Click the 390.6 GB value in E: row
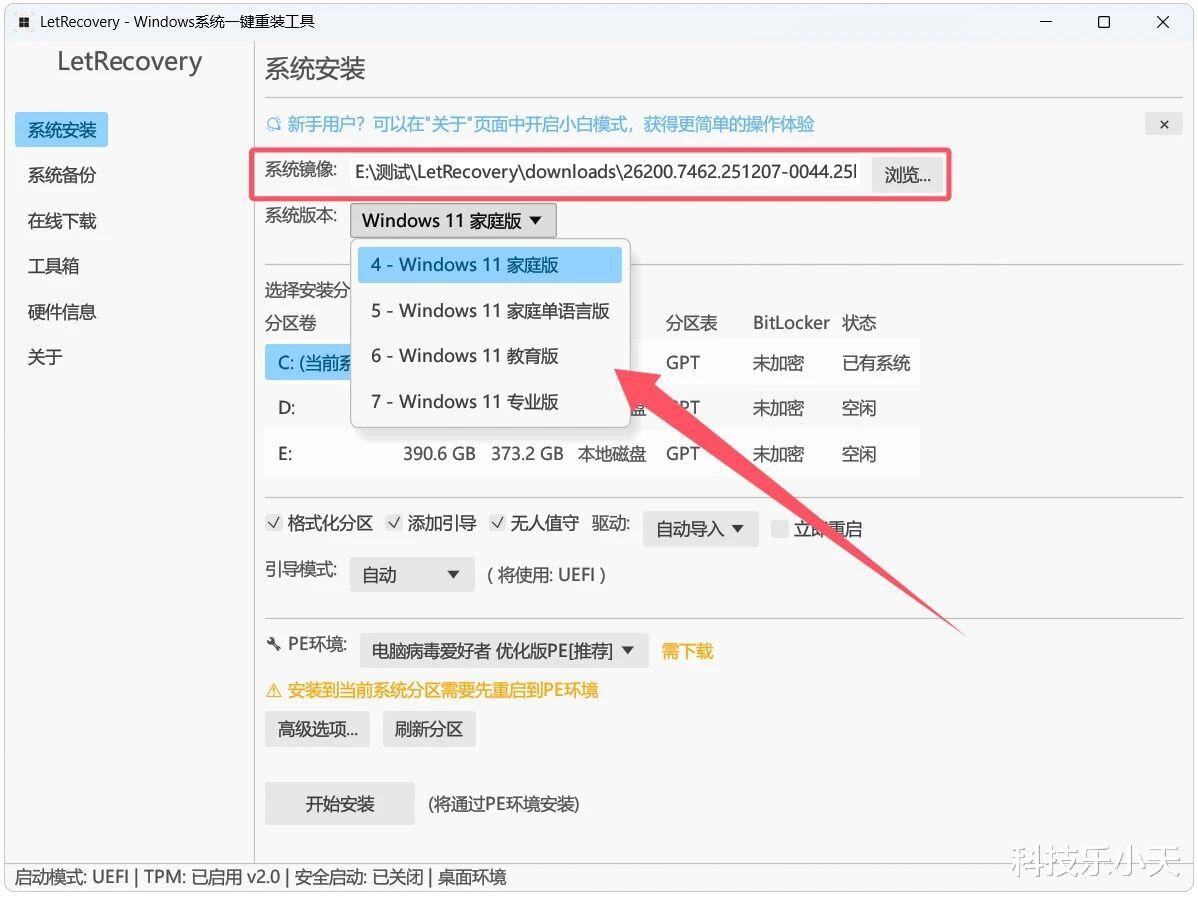The height and width of the screenshot is (900, 1198). pyautogui.click(x=439, y=454)
